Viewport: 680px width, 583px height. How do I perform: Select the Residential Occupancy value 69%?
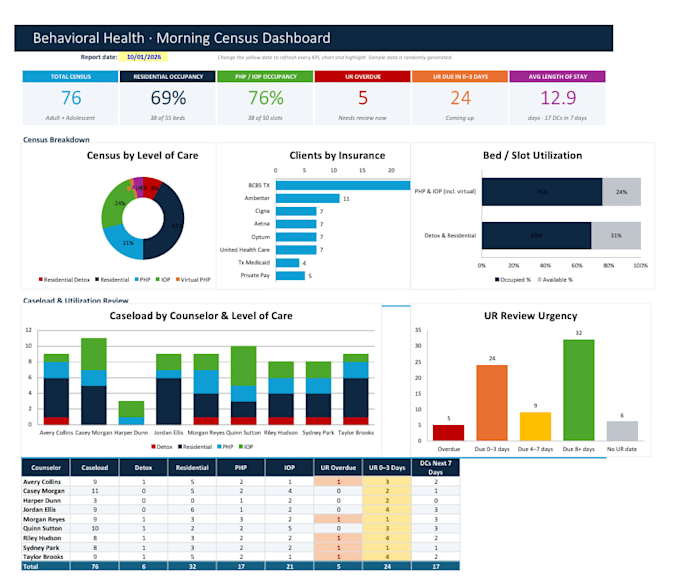[168, 98]
